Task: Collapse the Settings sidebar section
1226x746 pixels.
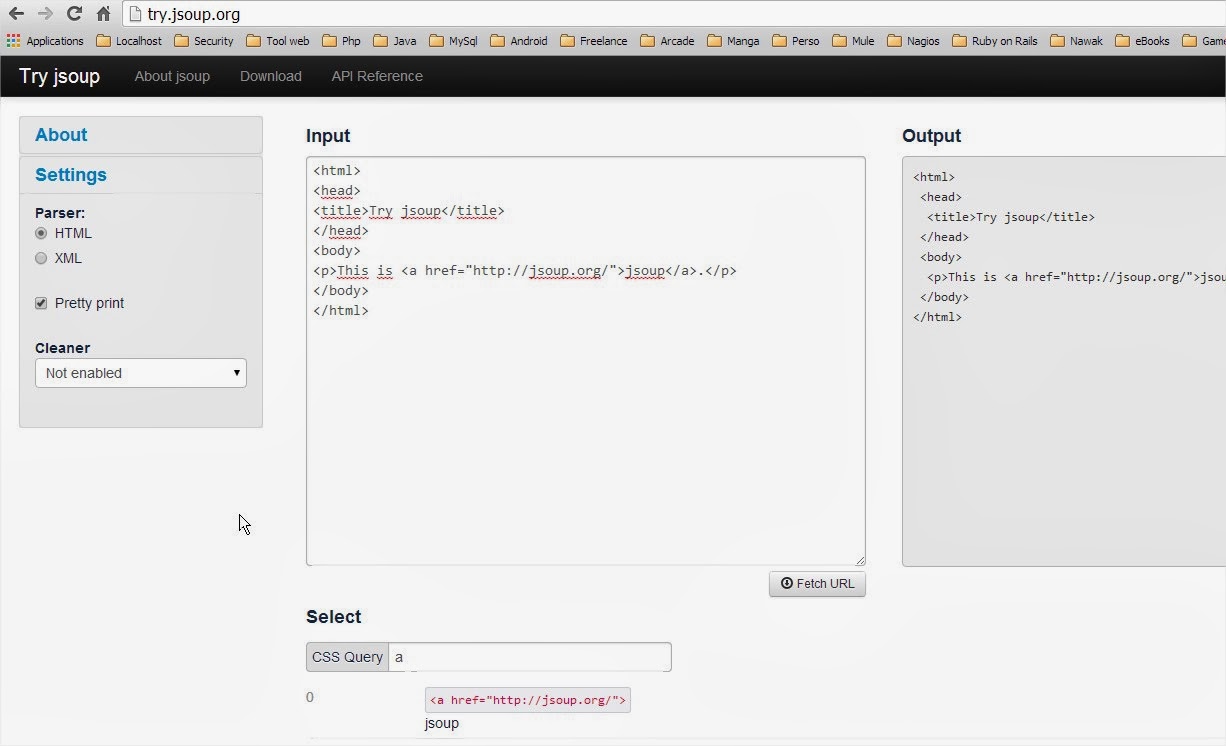Action: click(141, 175)
